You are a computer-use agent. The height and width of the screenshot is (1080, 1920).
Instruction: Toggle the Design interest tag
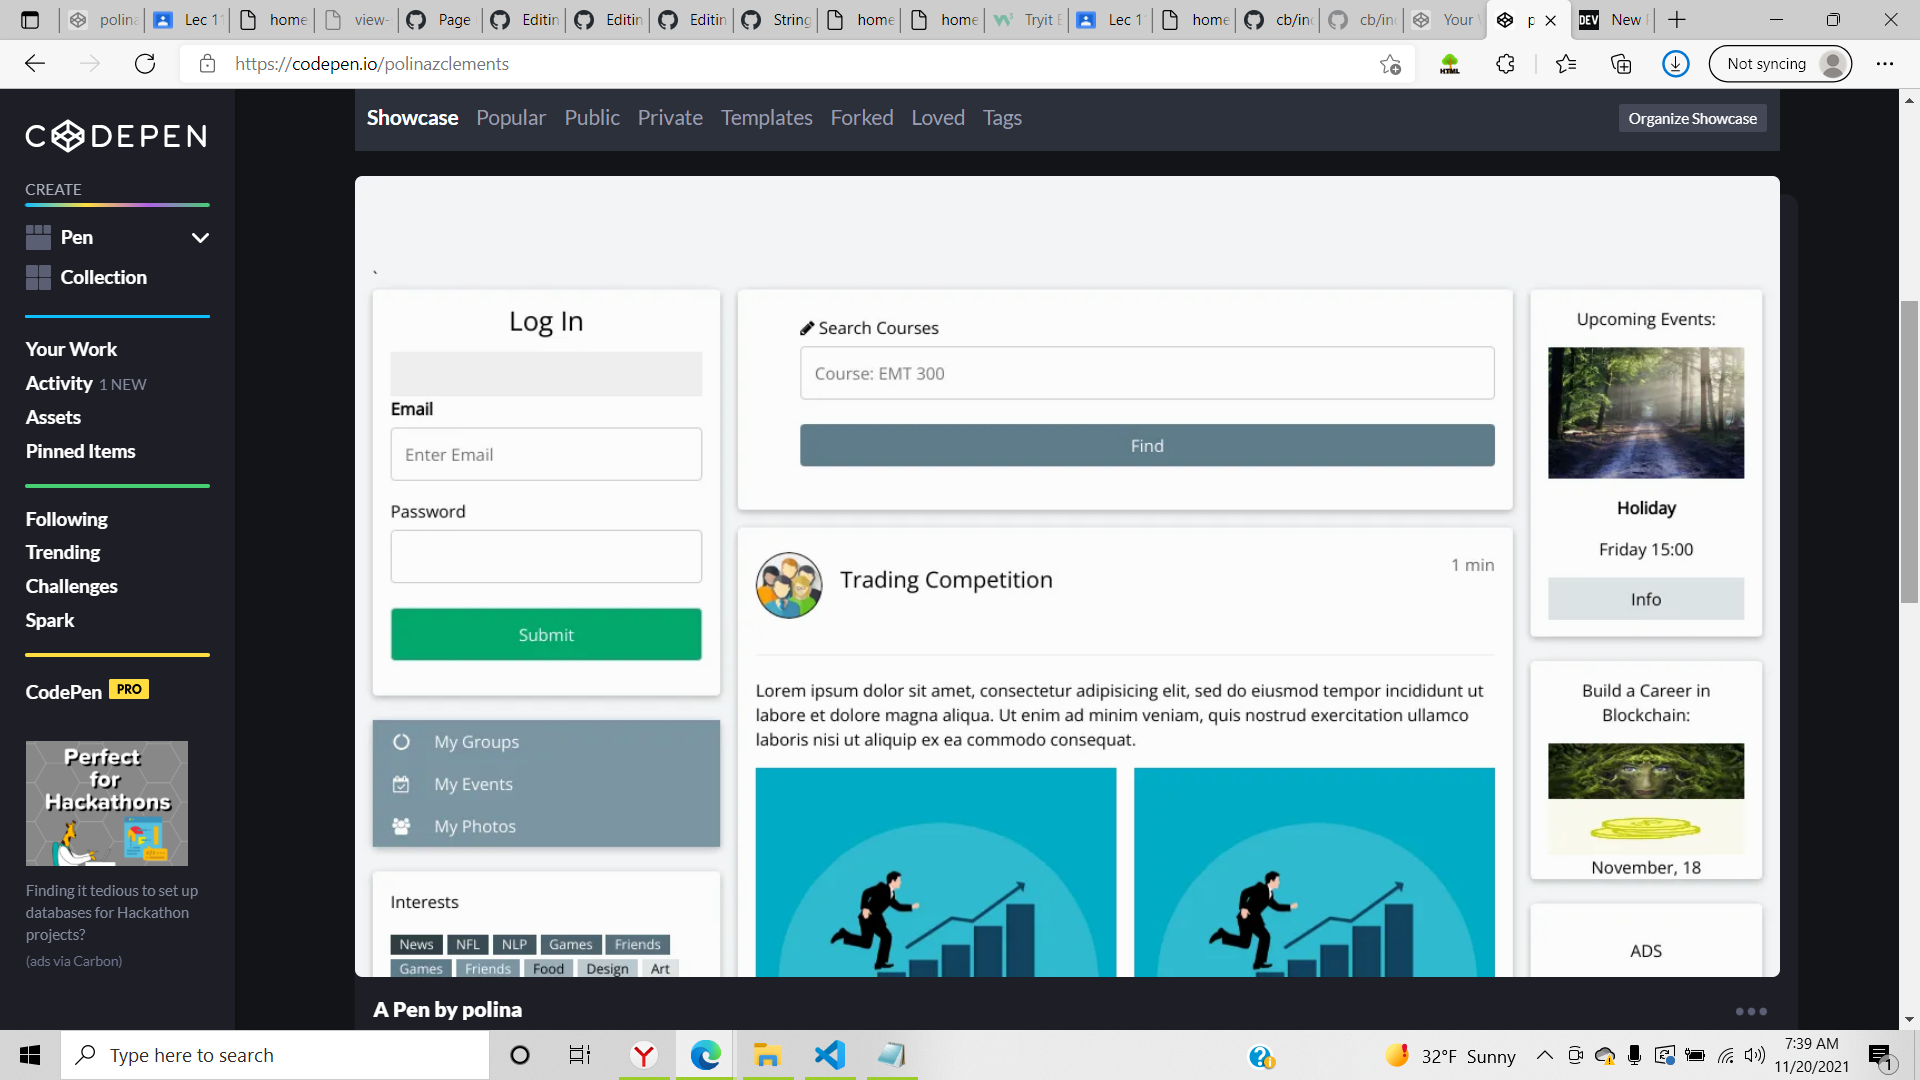click(x=607, y=968)
